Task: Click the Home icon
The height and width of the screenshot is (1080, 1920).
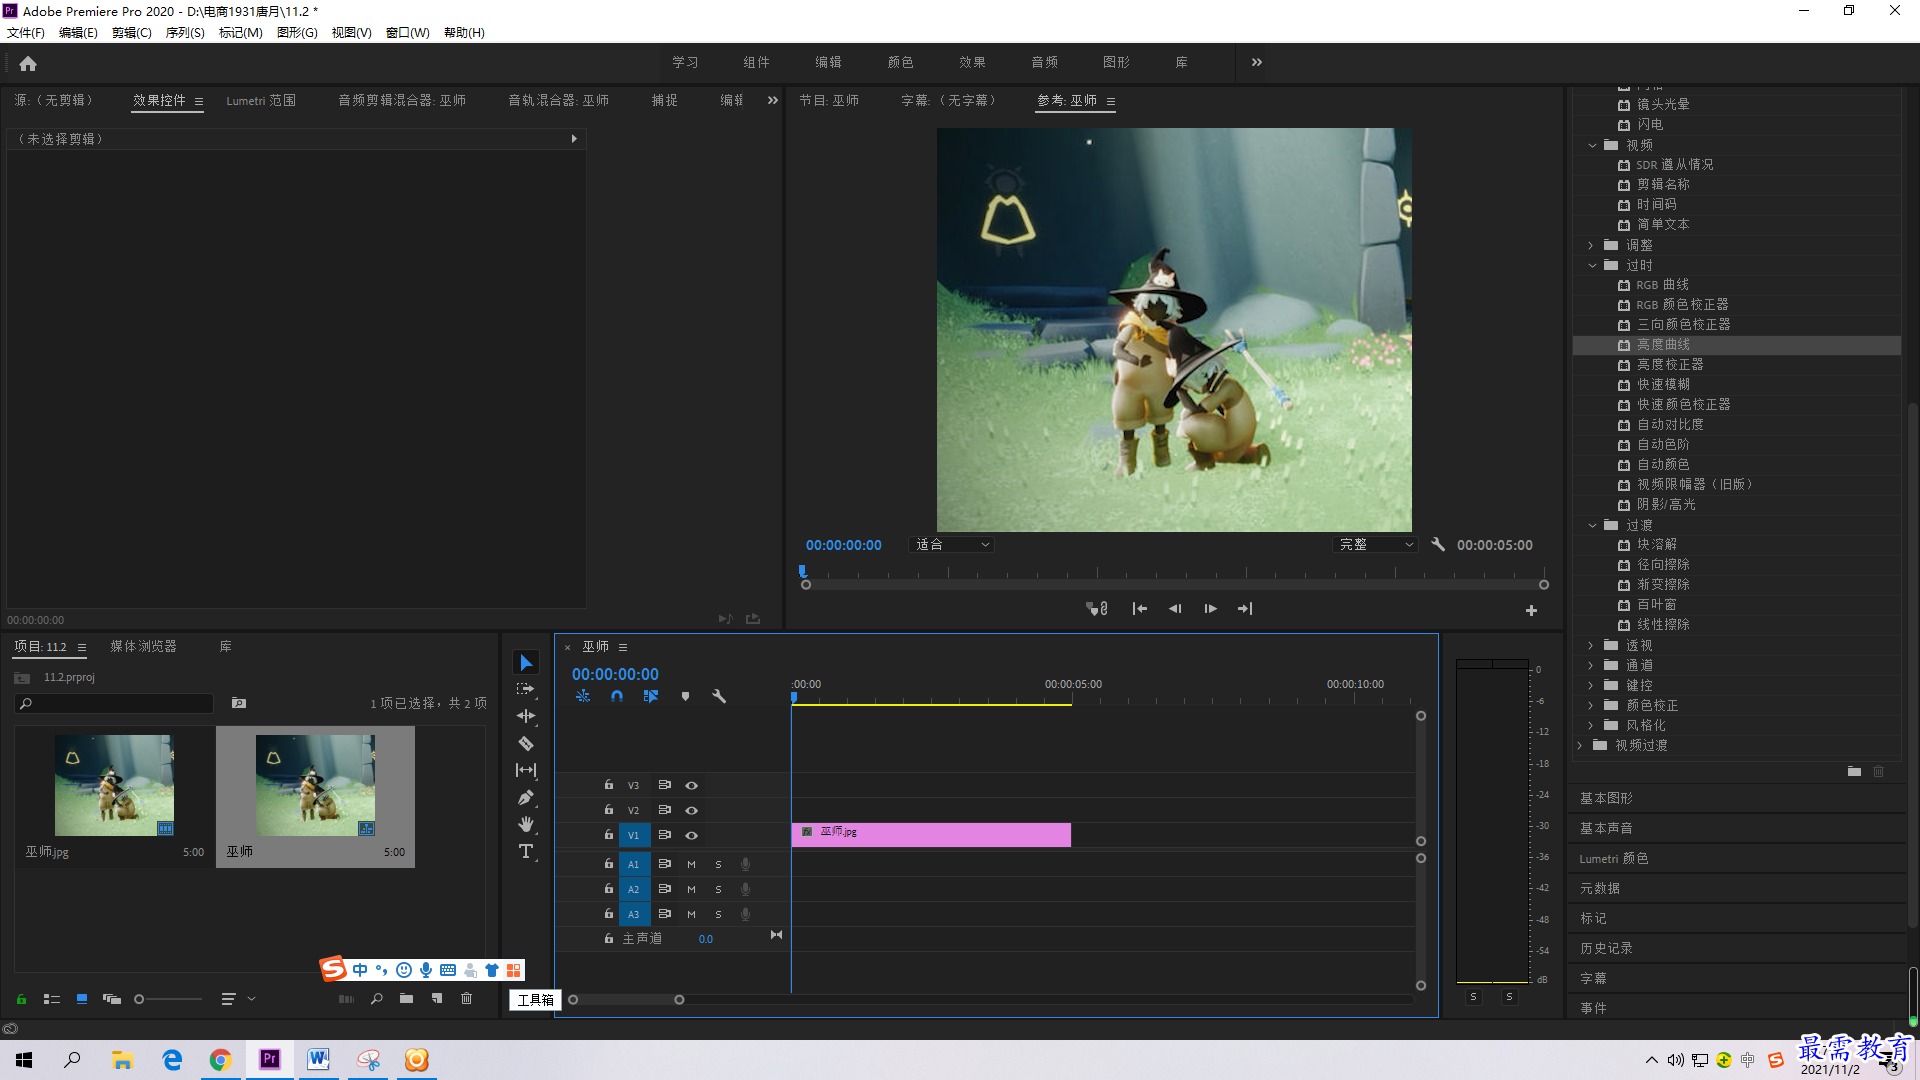Action: point(28,64)
